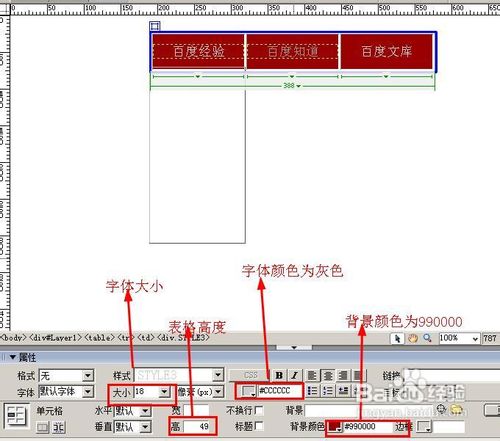Viewport: 500px width, 441px height.
Task: Apply left text alignment
Action: pyautogui.click(x=312, y=375)
